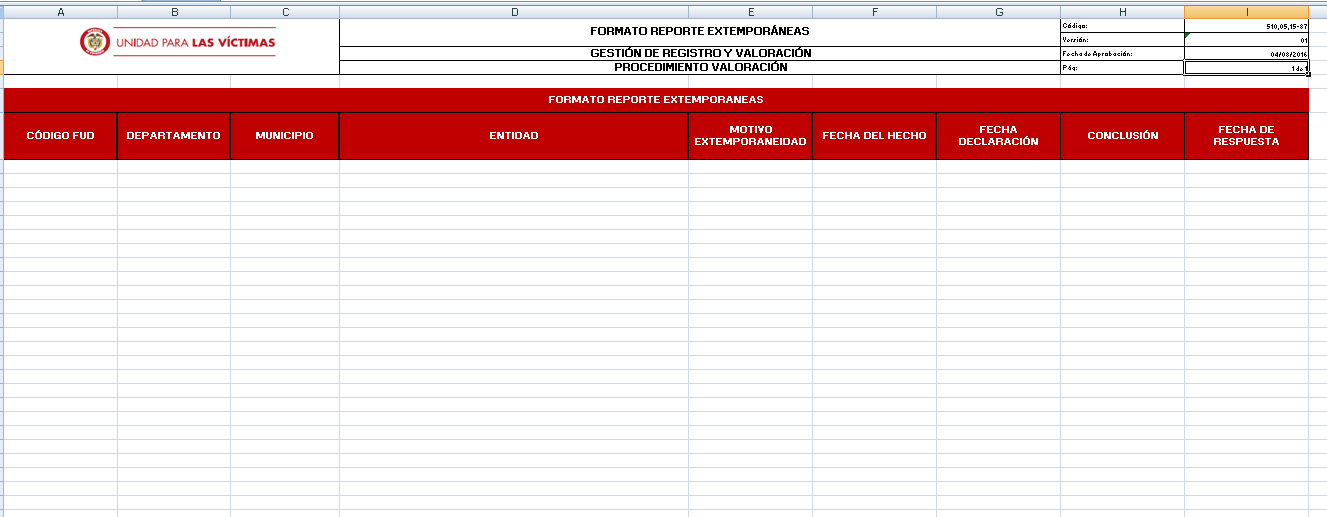Click the 'Fecha de Aprobación:' label cell

tap(1122, 54)
